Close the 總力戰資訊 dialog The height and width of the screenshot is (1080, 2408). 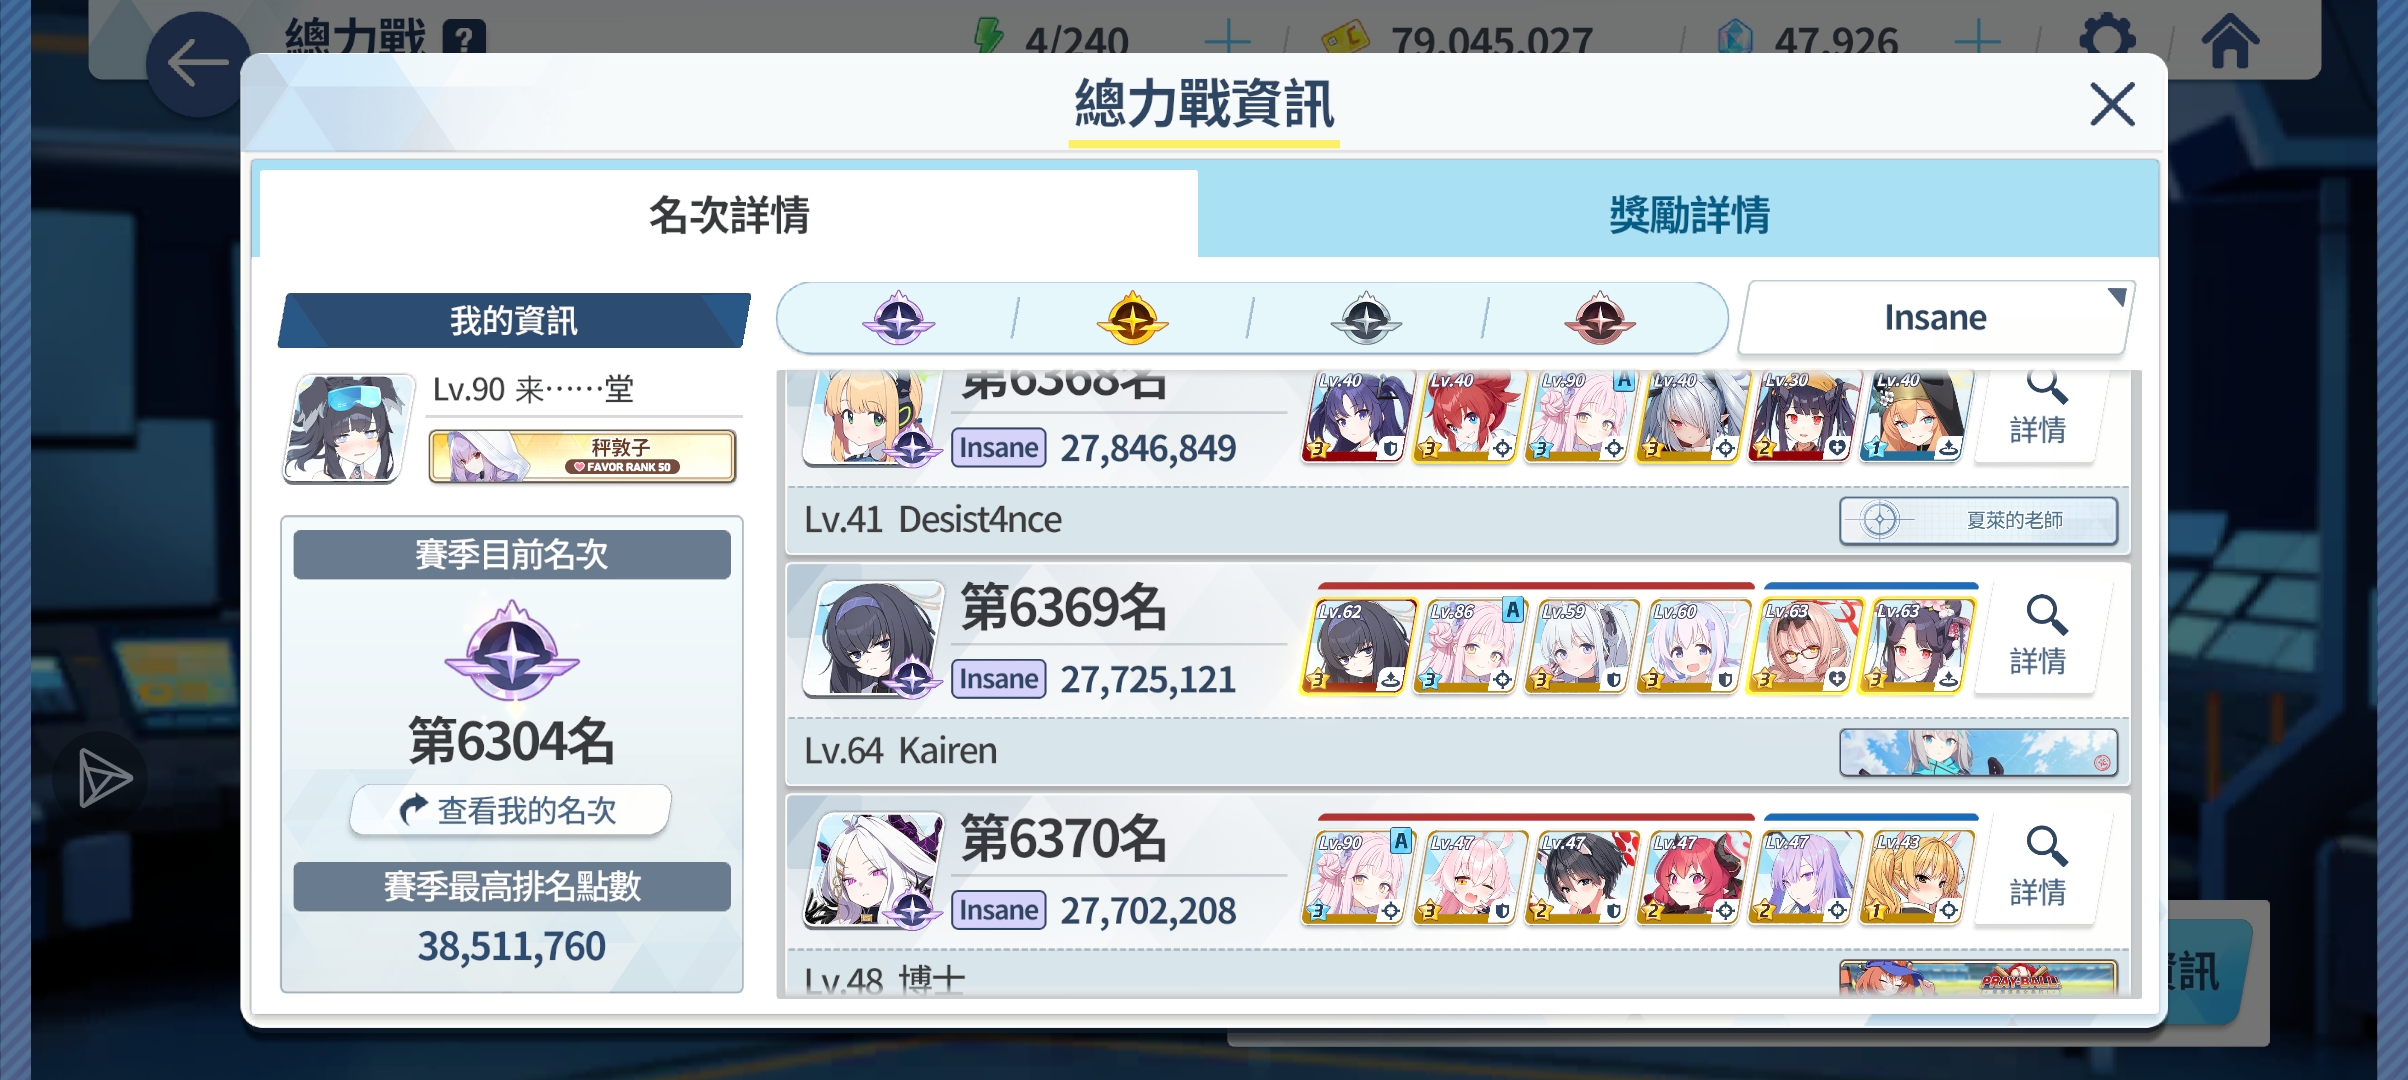coord(2112,104)
